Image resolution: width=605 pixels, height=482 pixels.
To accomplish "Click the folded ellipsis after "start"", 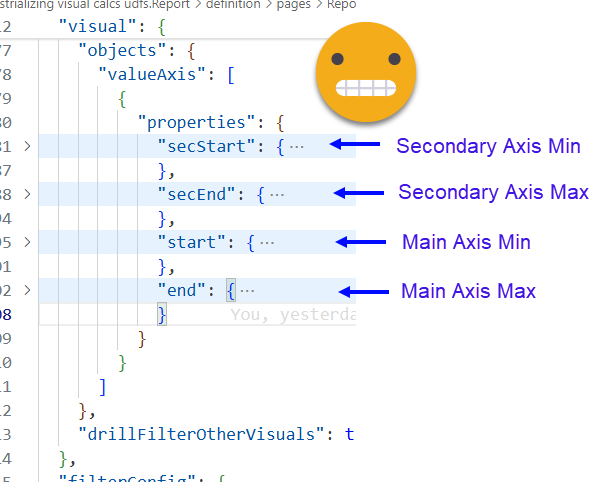I will [x=267, y=242].
